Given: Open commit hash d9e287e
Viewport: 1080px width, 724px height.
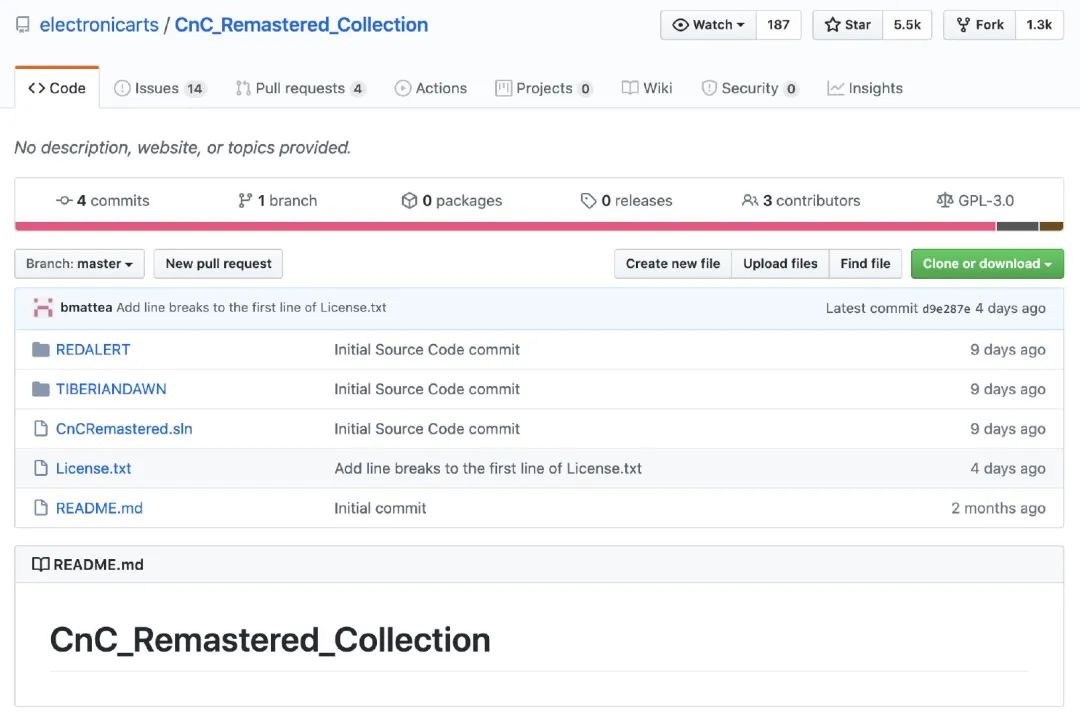Looking at the screenshot, I should 946,309.
